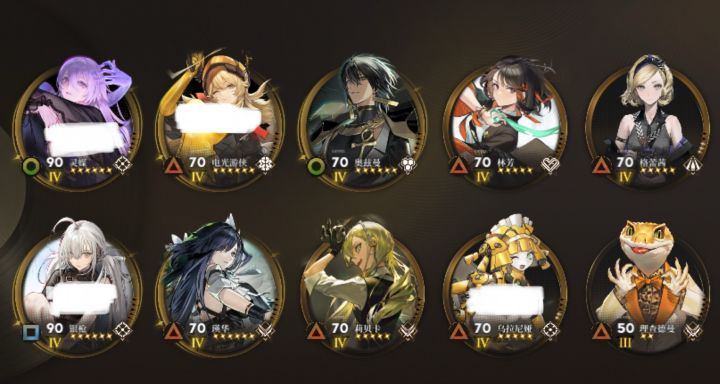
Task: Click the heart-shaped class icon on 林芳
Action: 550,165
